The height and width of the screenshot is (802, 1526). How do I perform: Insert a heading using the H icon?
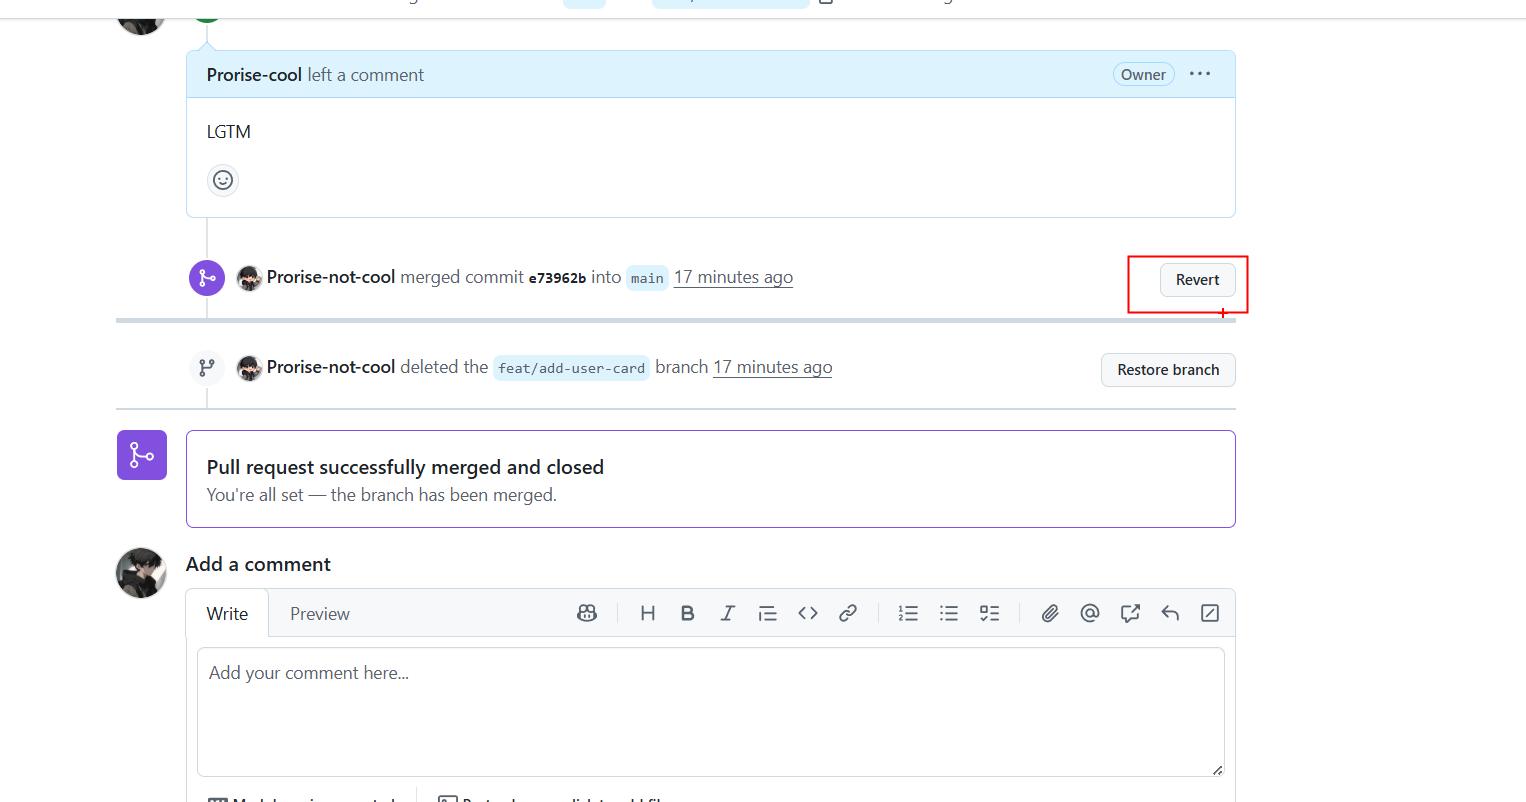click(x=648, y=613)
